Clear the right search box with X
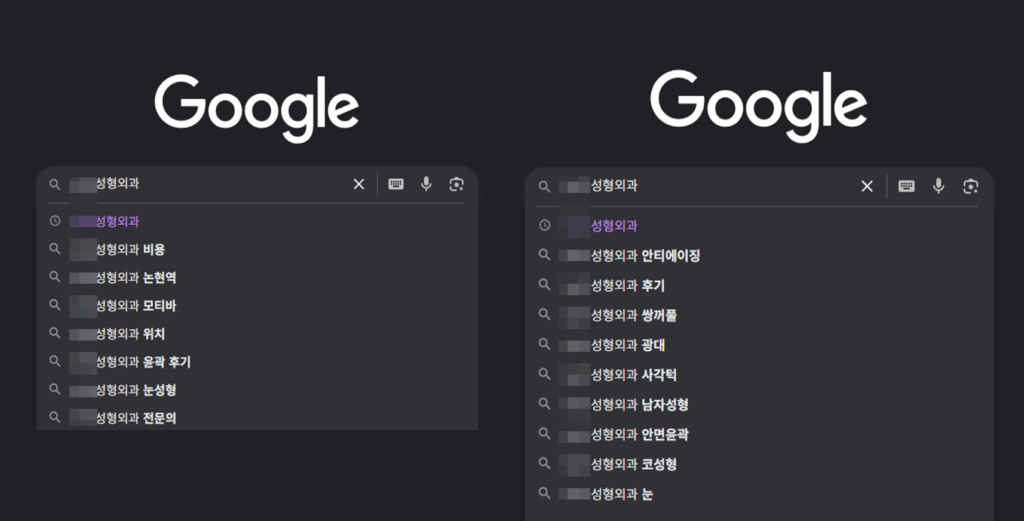Screen dimensions: 1024x521 [867, 187]
